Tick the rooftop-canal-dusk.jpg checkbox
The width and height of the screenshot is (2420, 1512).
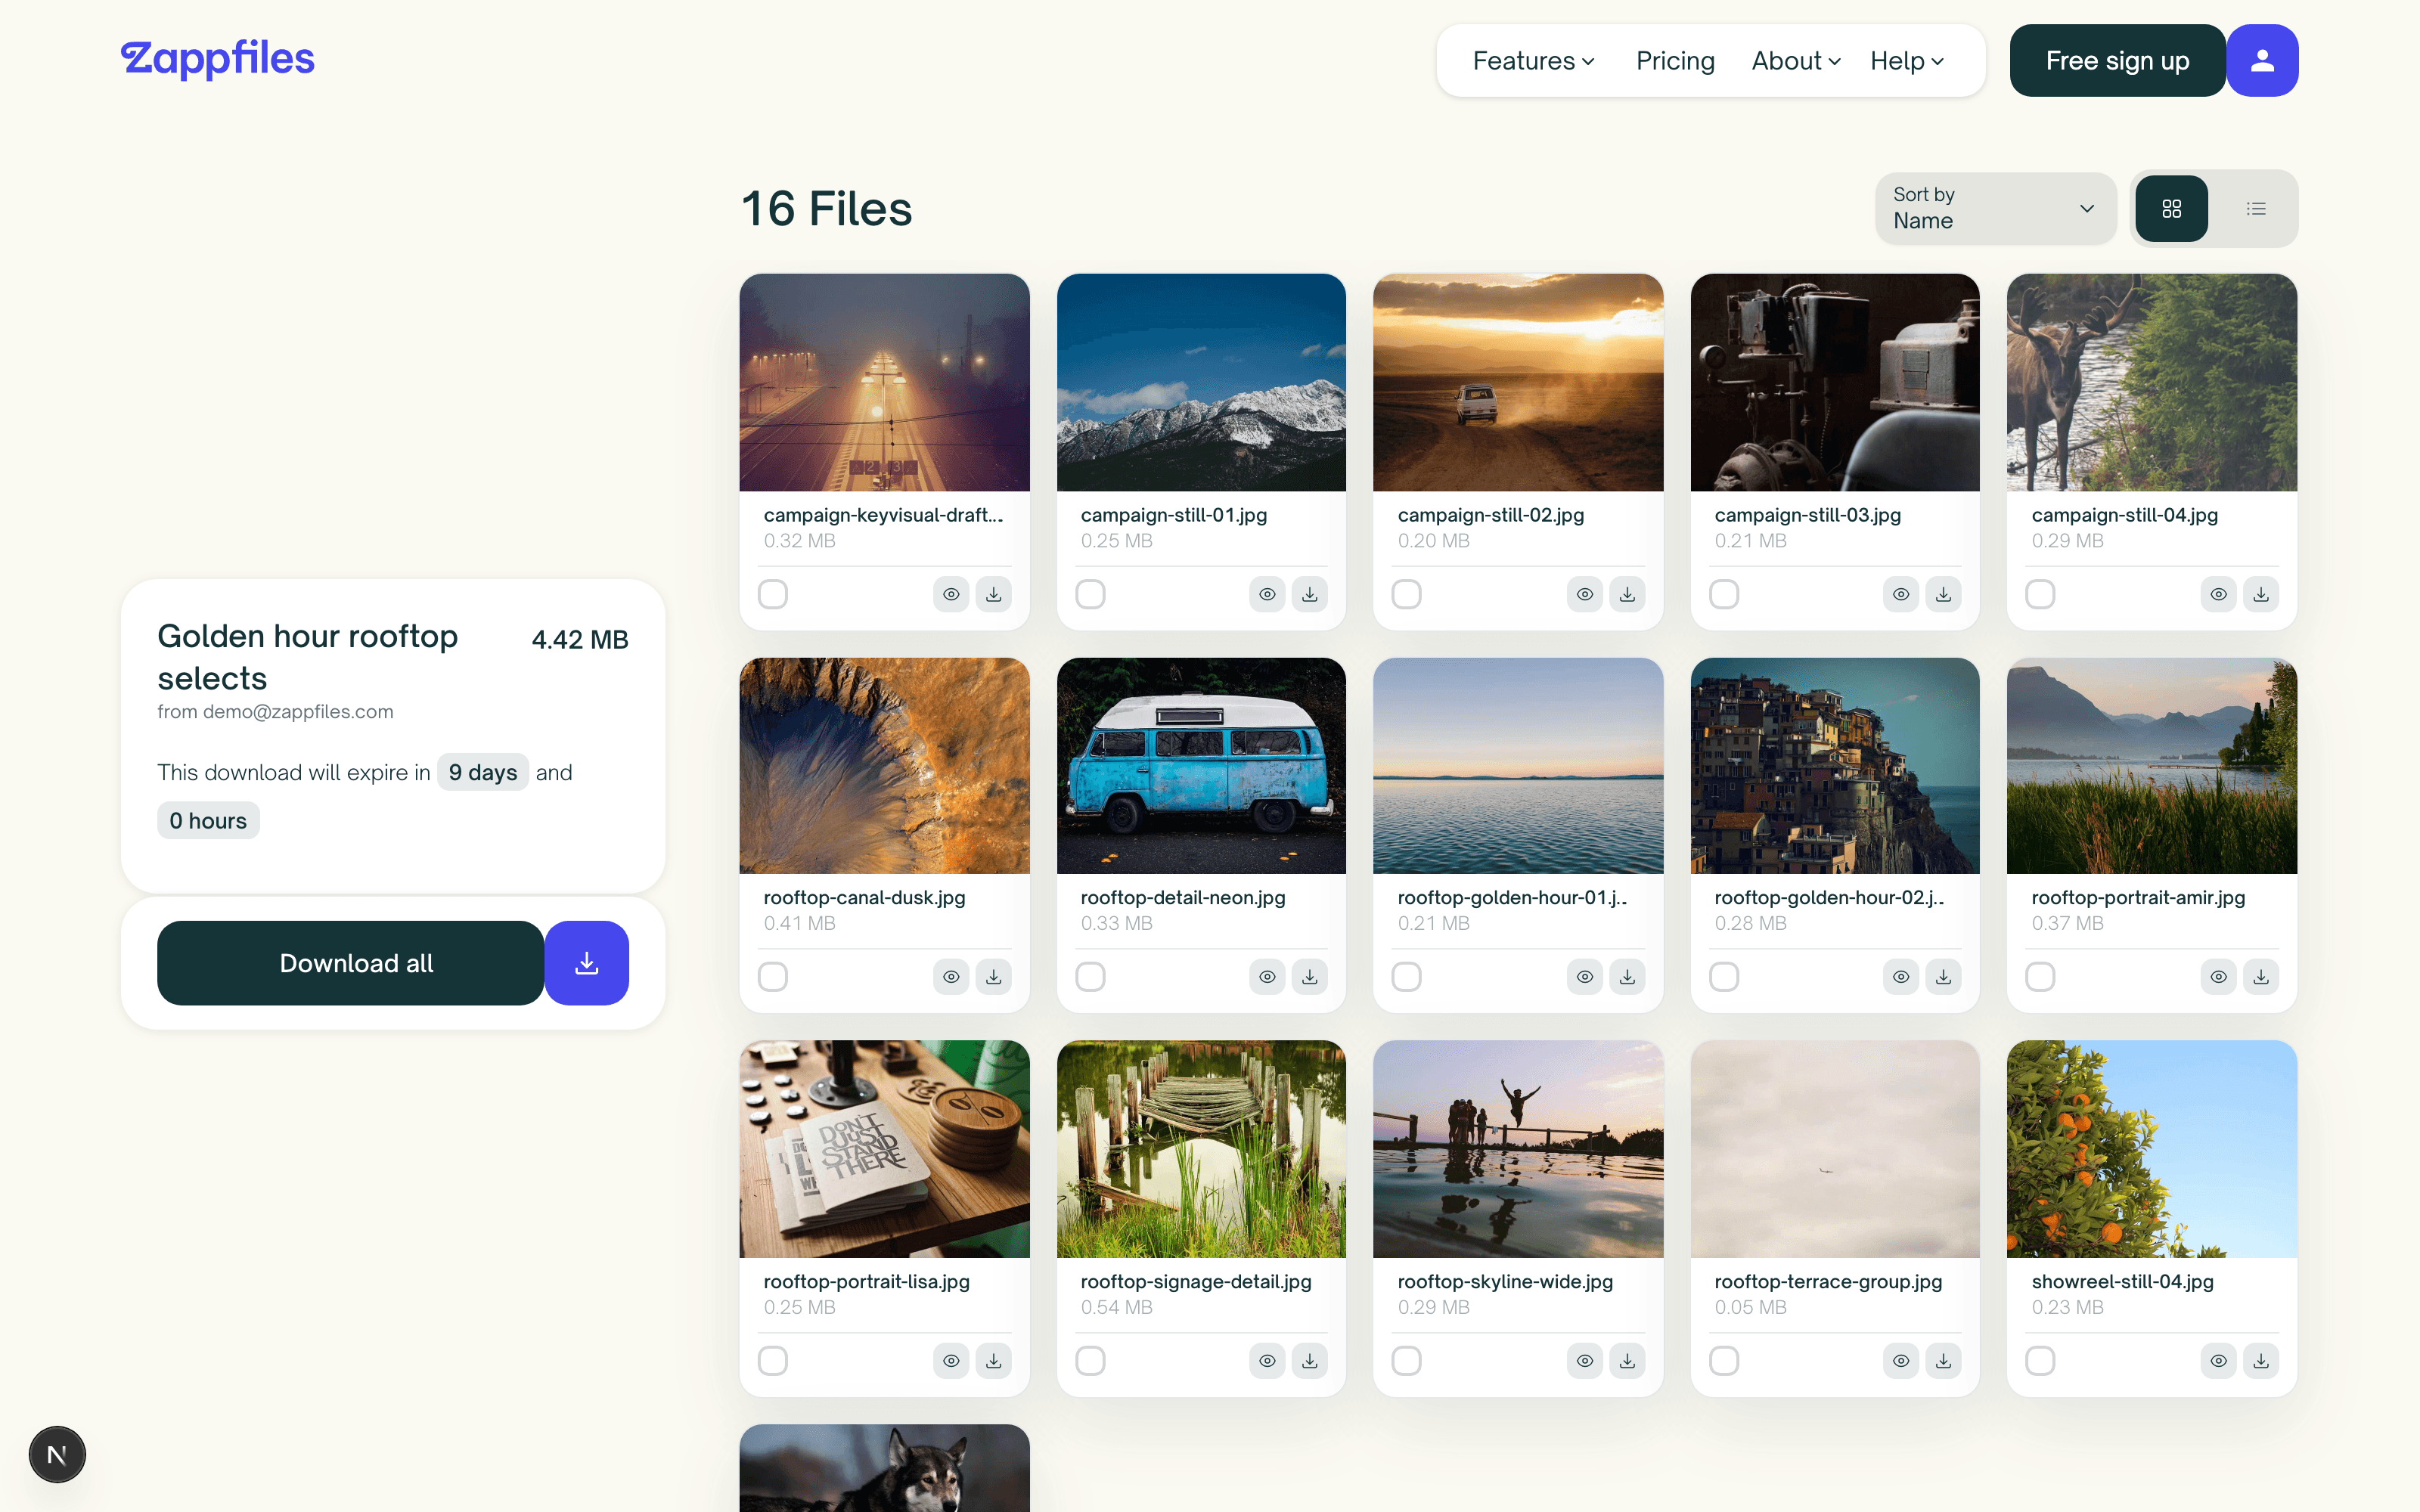tap(773, 977)
